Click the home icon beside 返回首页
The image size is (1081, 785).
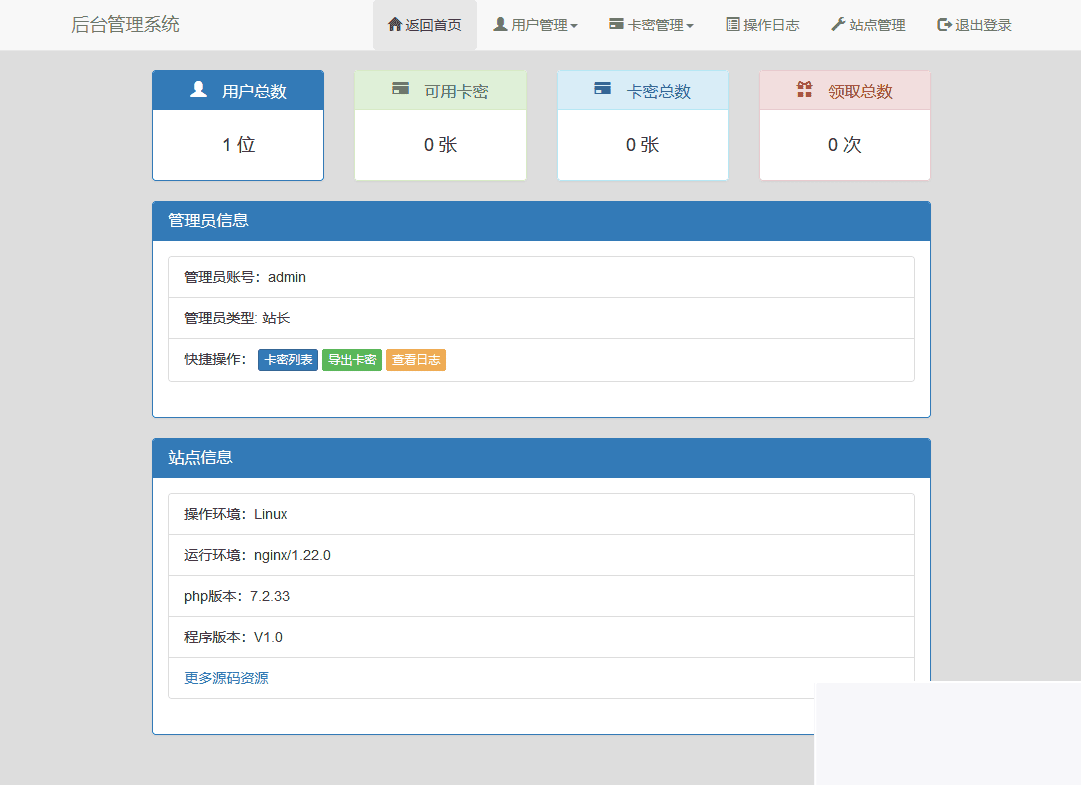[394, 25]
